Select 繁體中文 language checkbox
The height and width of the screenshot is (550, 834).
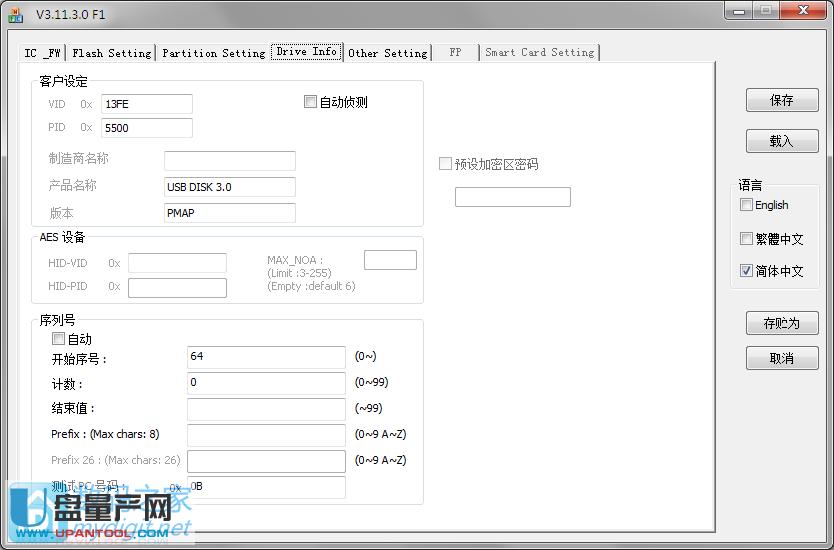pos(747,239)
